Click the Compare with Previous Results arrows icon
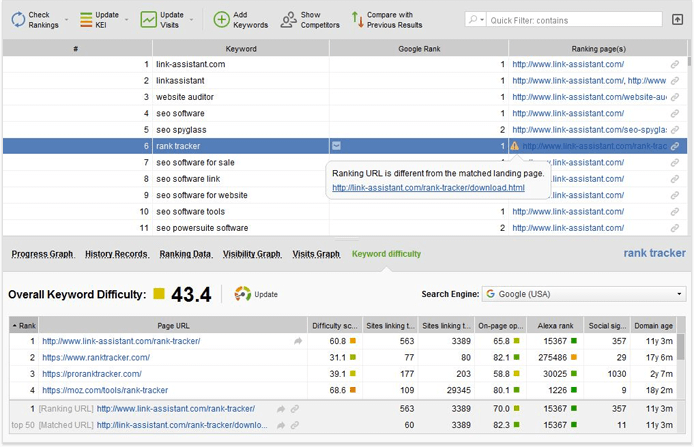 pyautogui.click(x=358, y=20)
